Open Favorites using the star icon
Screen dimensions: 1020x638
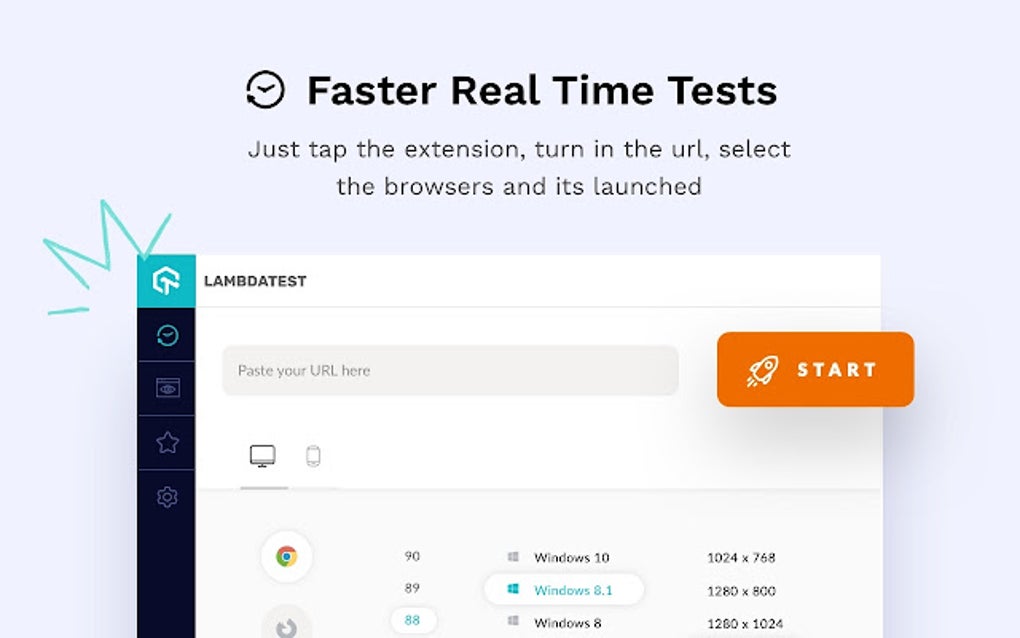tap(168, 441)
